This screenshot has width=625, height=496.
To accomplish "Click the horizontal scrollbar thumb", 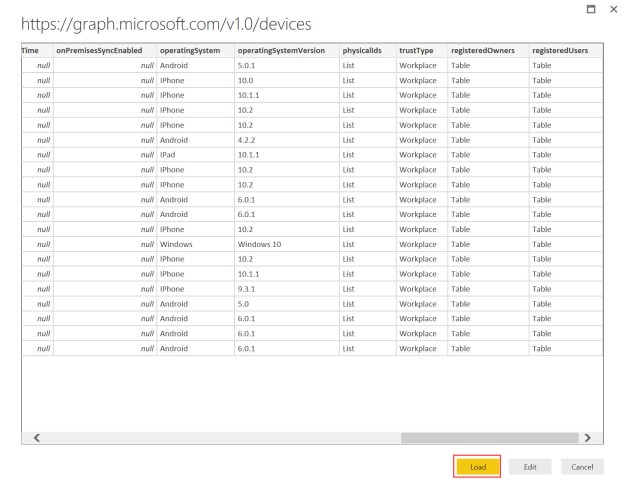I will (488, 437).
